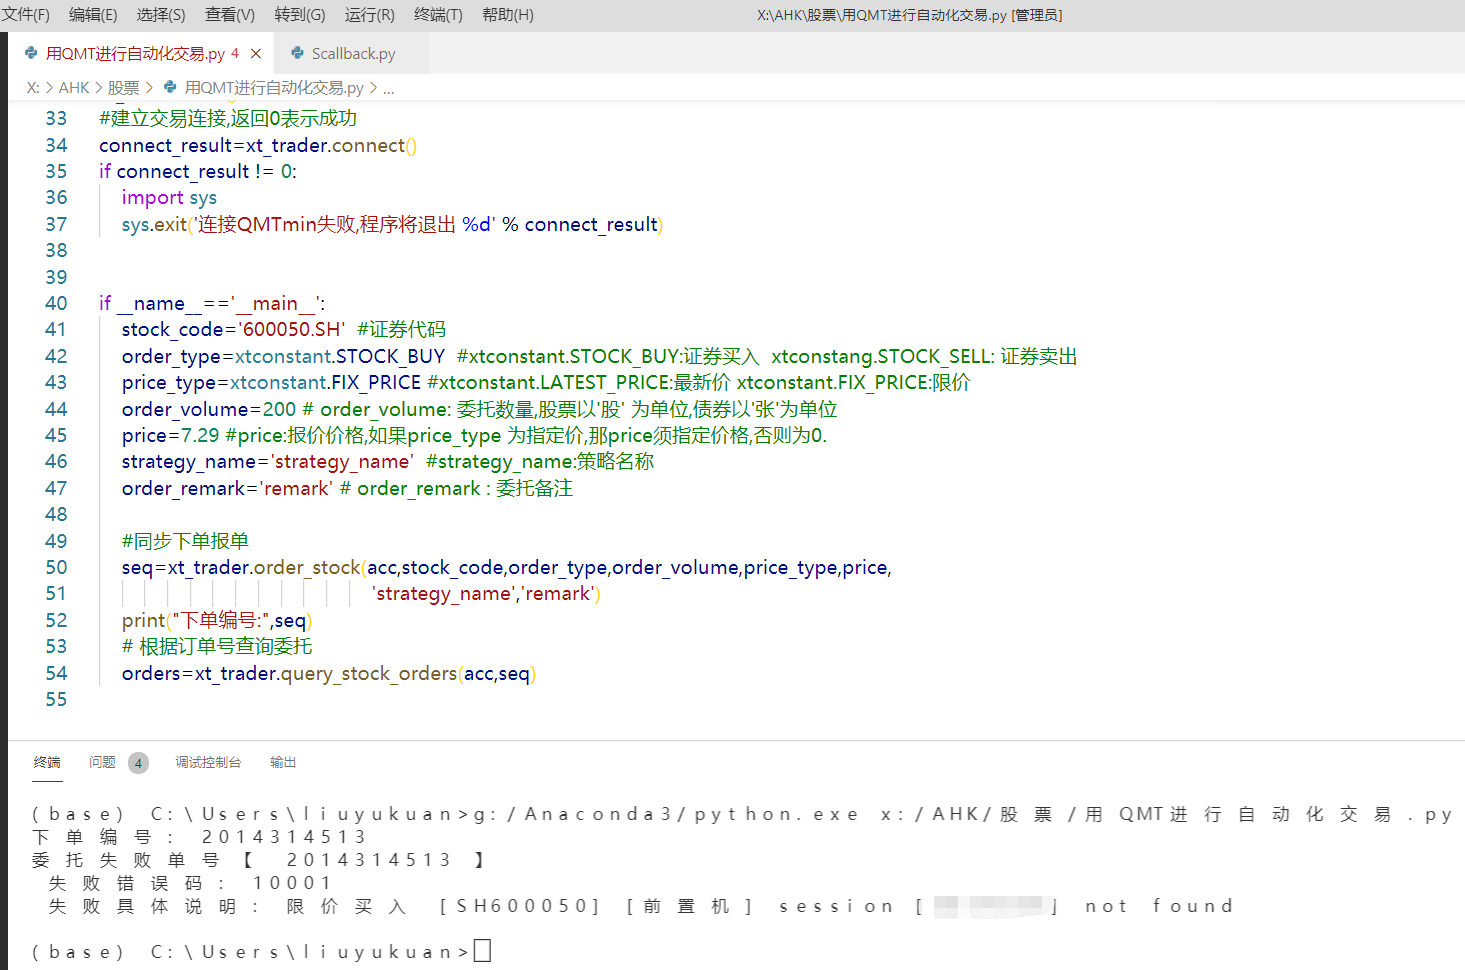Select the 终端 panel tab
This screenshot has height=970, width=1465.
click(47, 762)
